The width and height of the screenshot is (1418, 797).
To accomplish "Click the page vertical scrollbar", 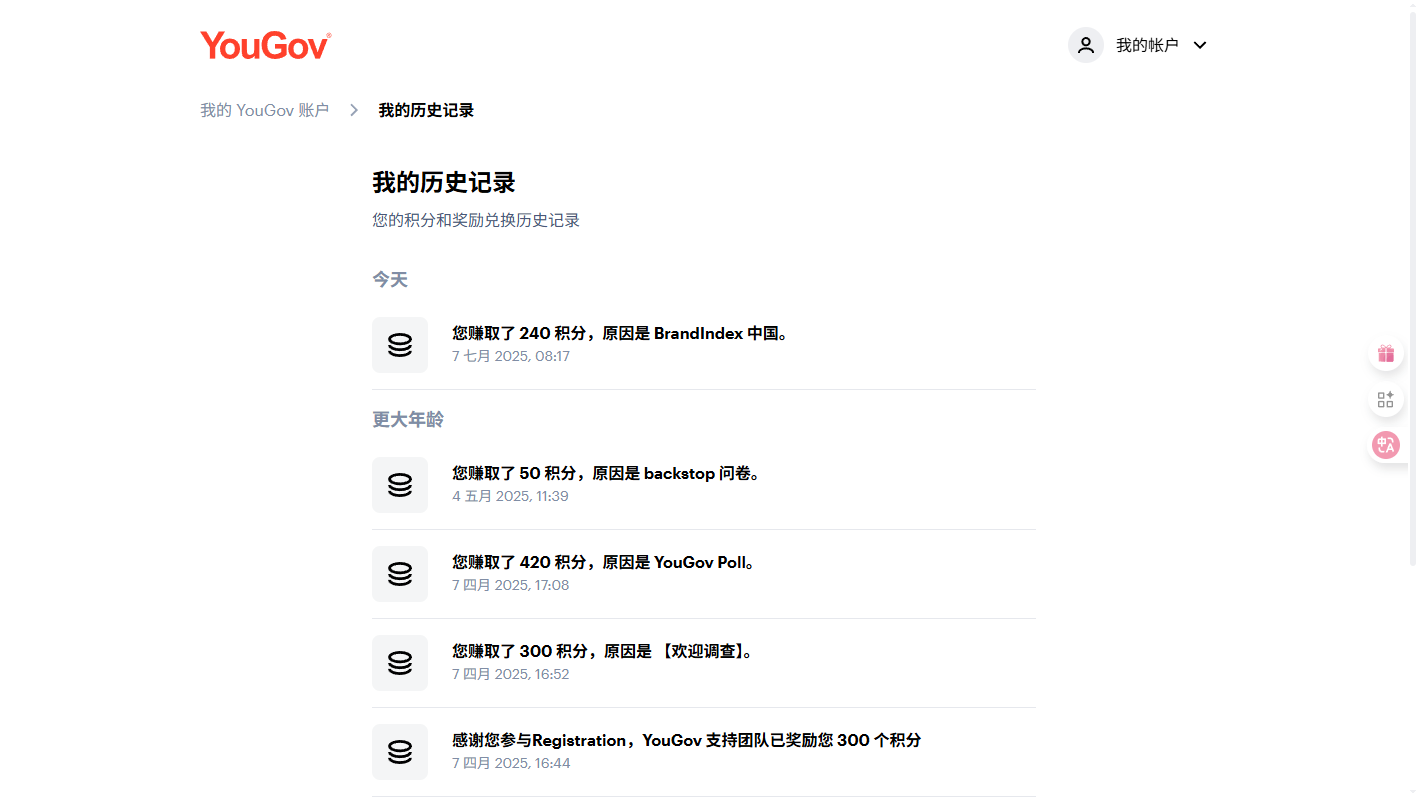I will pyautogui.click(x=1412, y=290).
